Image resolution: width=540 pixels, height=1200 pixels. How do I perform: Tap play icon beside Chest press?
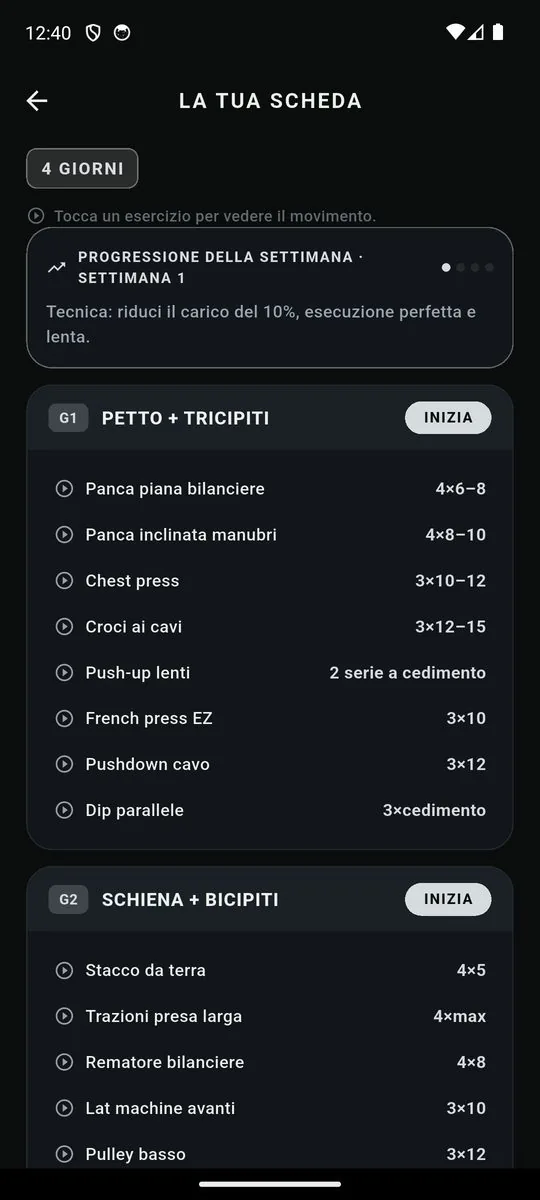click(64, 581)
